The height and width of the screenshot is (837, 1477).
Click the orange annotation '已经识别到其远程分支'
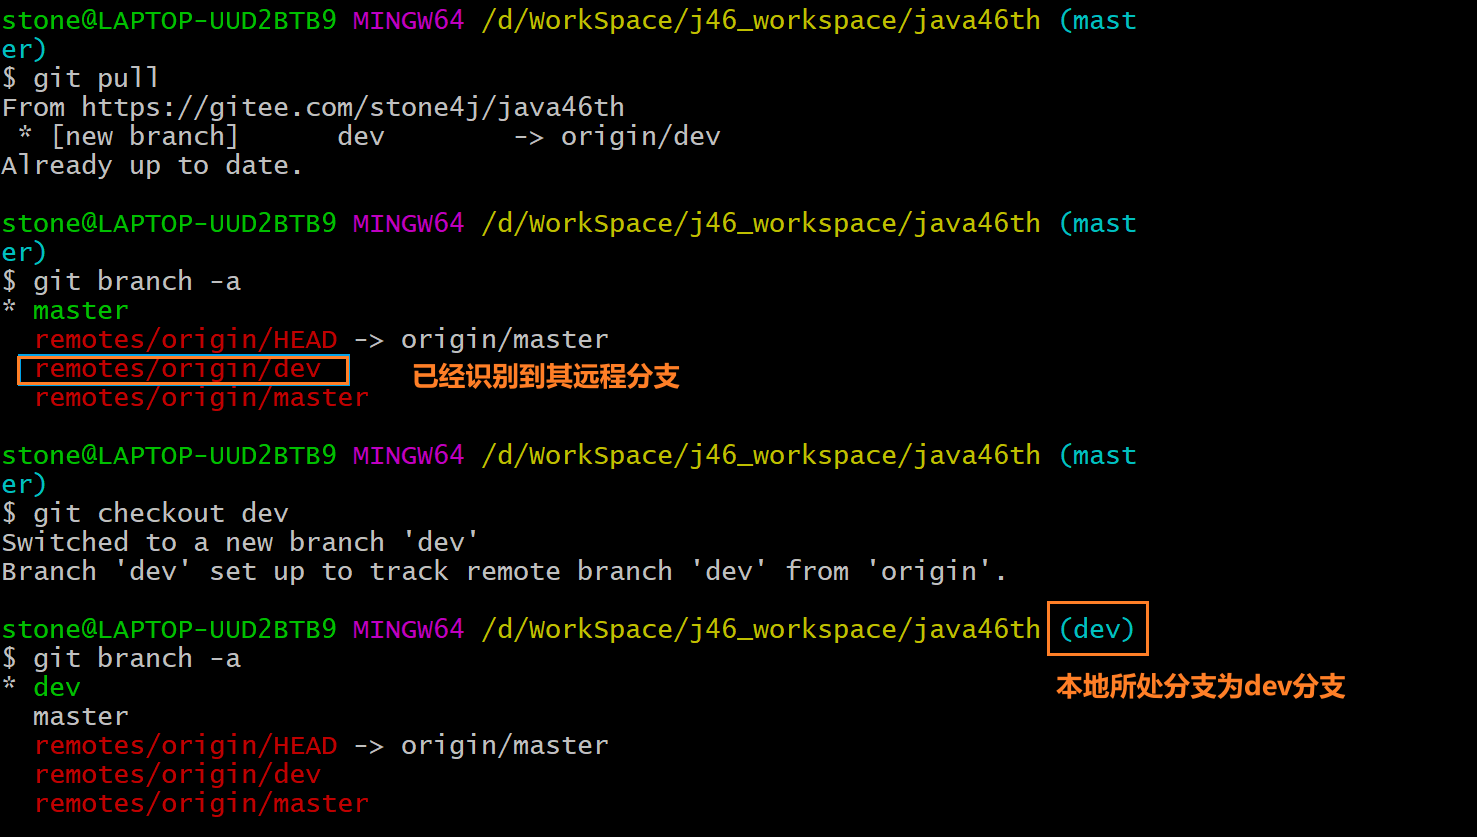[546, 376]
